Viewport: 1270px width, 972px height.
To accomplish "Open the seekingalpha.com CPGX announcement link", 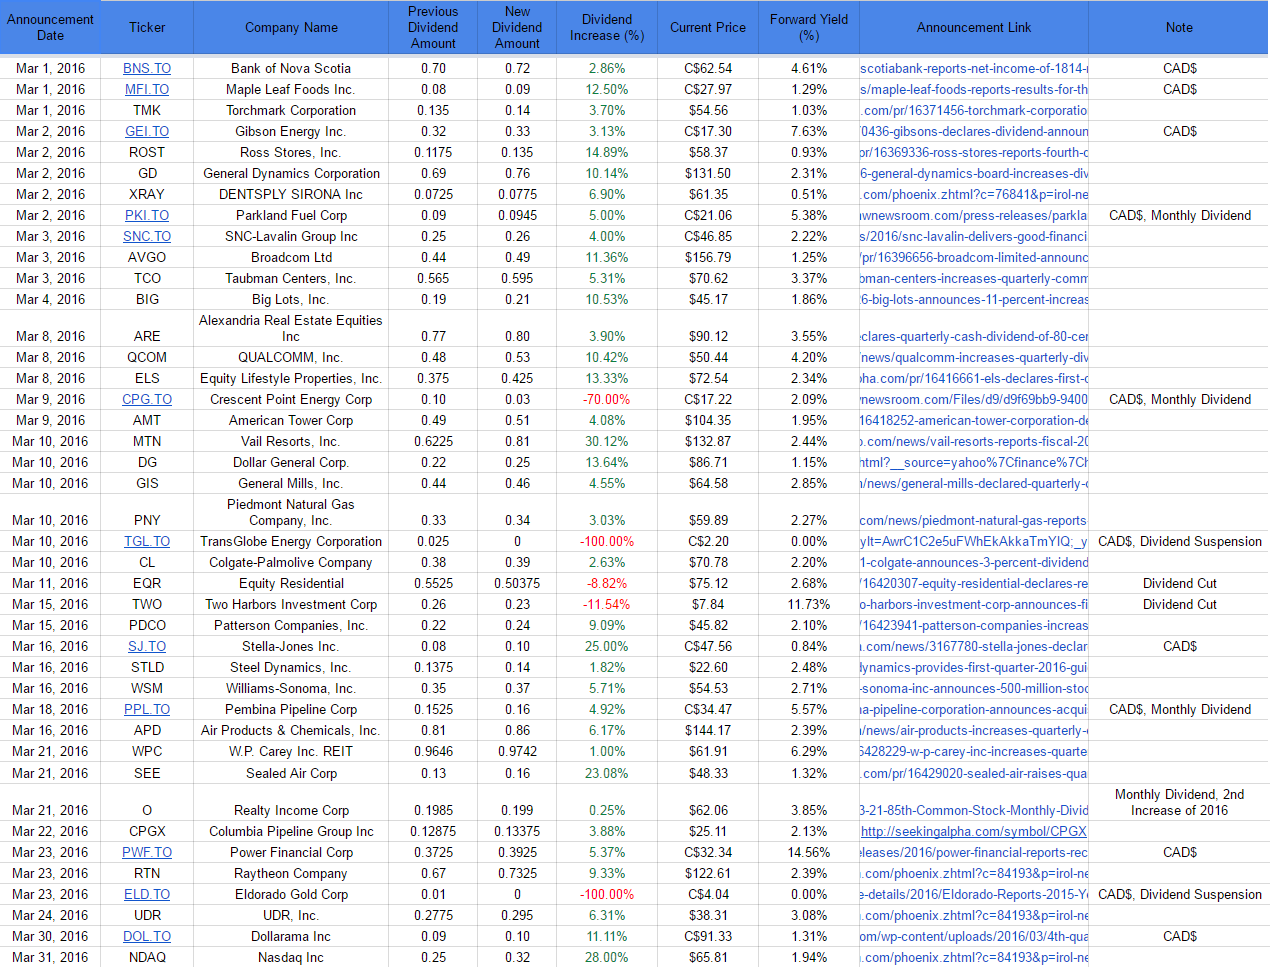I will pos(974,831).
